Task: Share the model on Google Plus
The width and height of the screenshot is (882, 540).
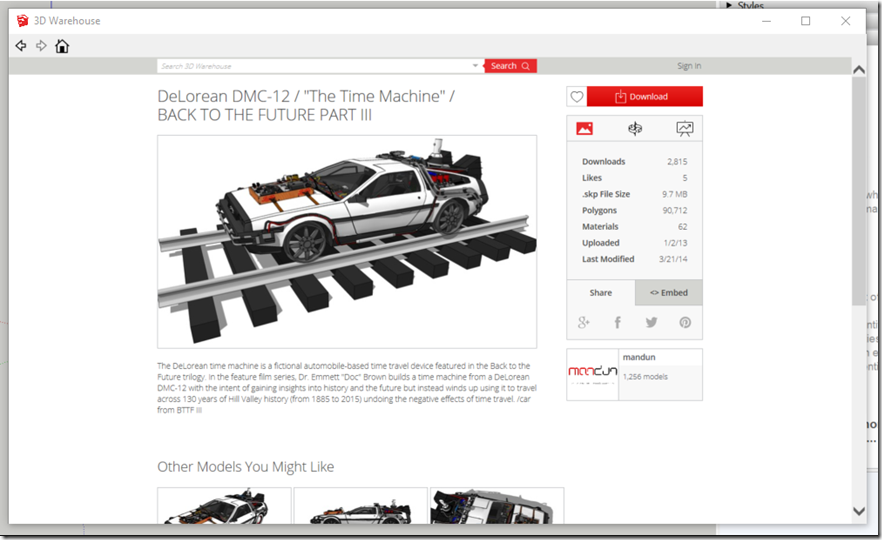Action: point(584,322)
